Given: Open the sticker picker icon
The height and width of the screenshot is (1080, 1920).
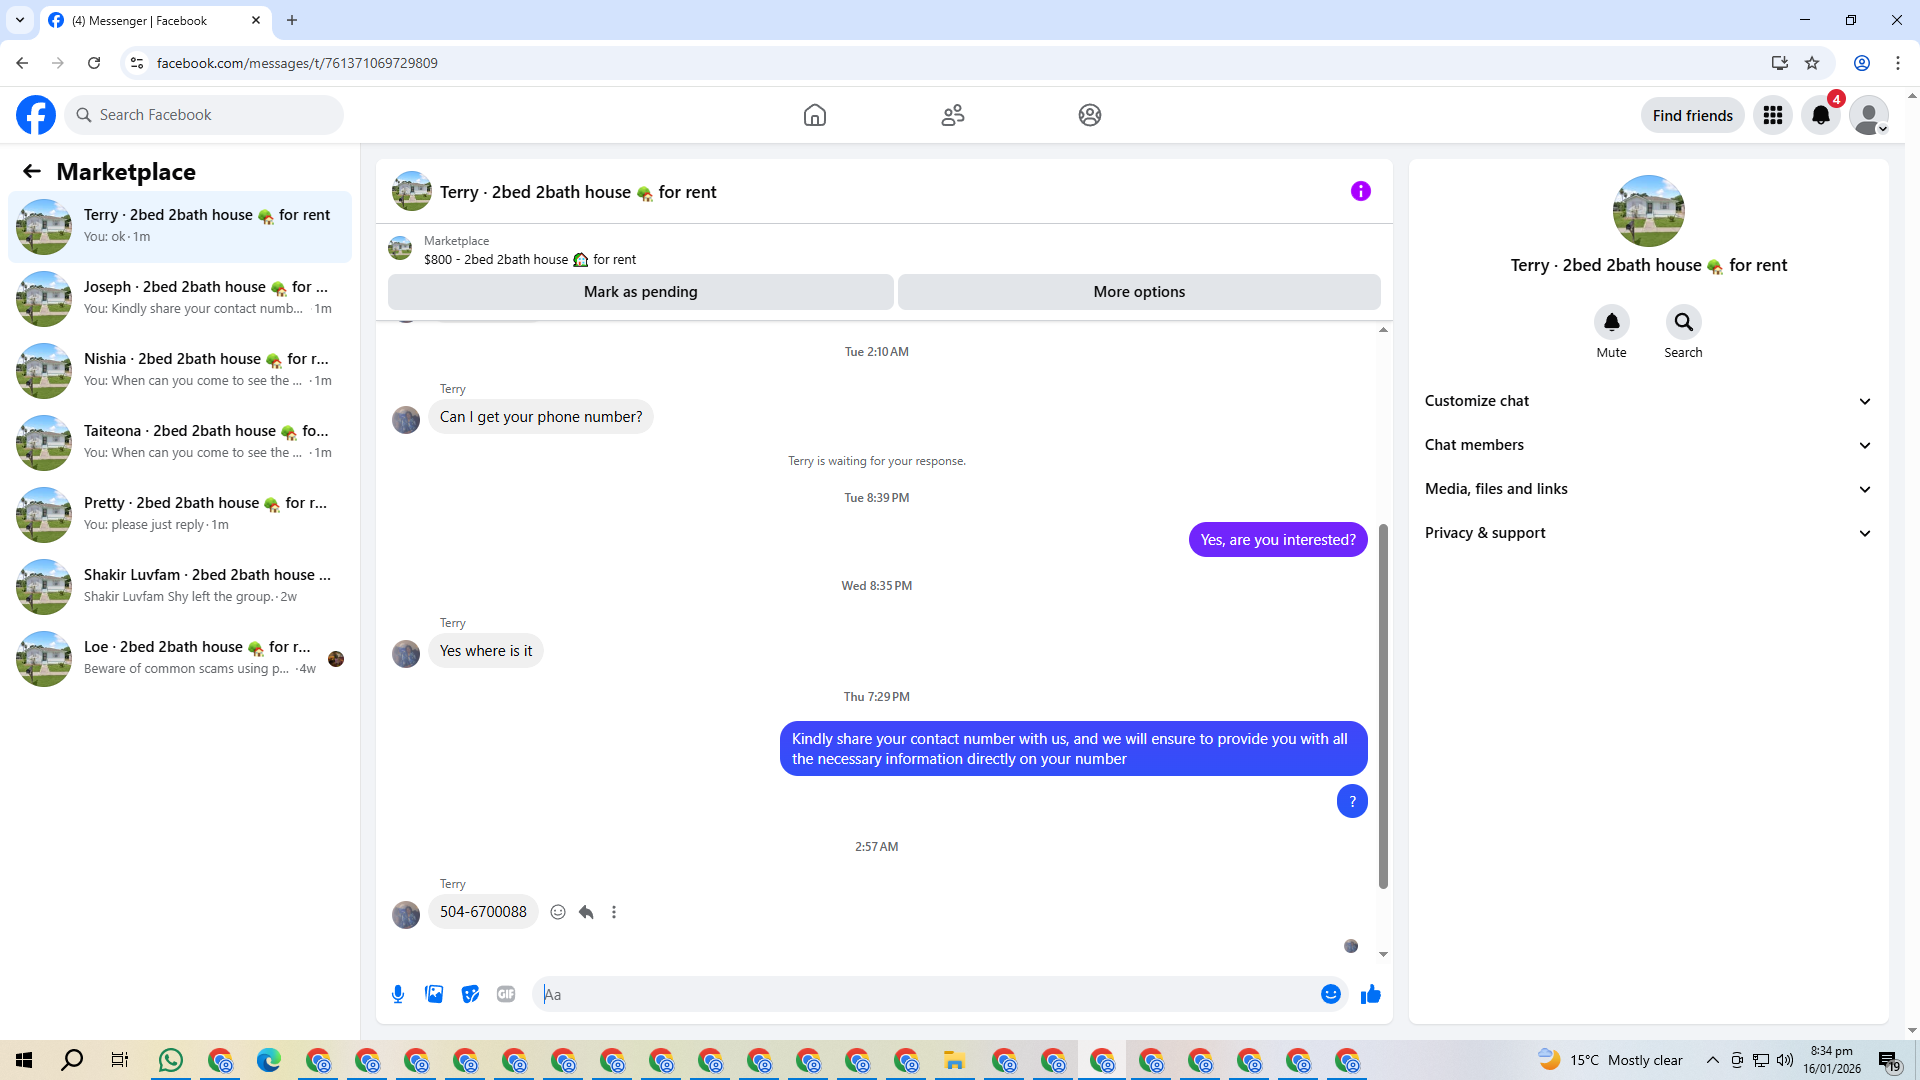Looking at the screenshot, I should (x=470, y=994).
